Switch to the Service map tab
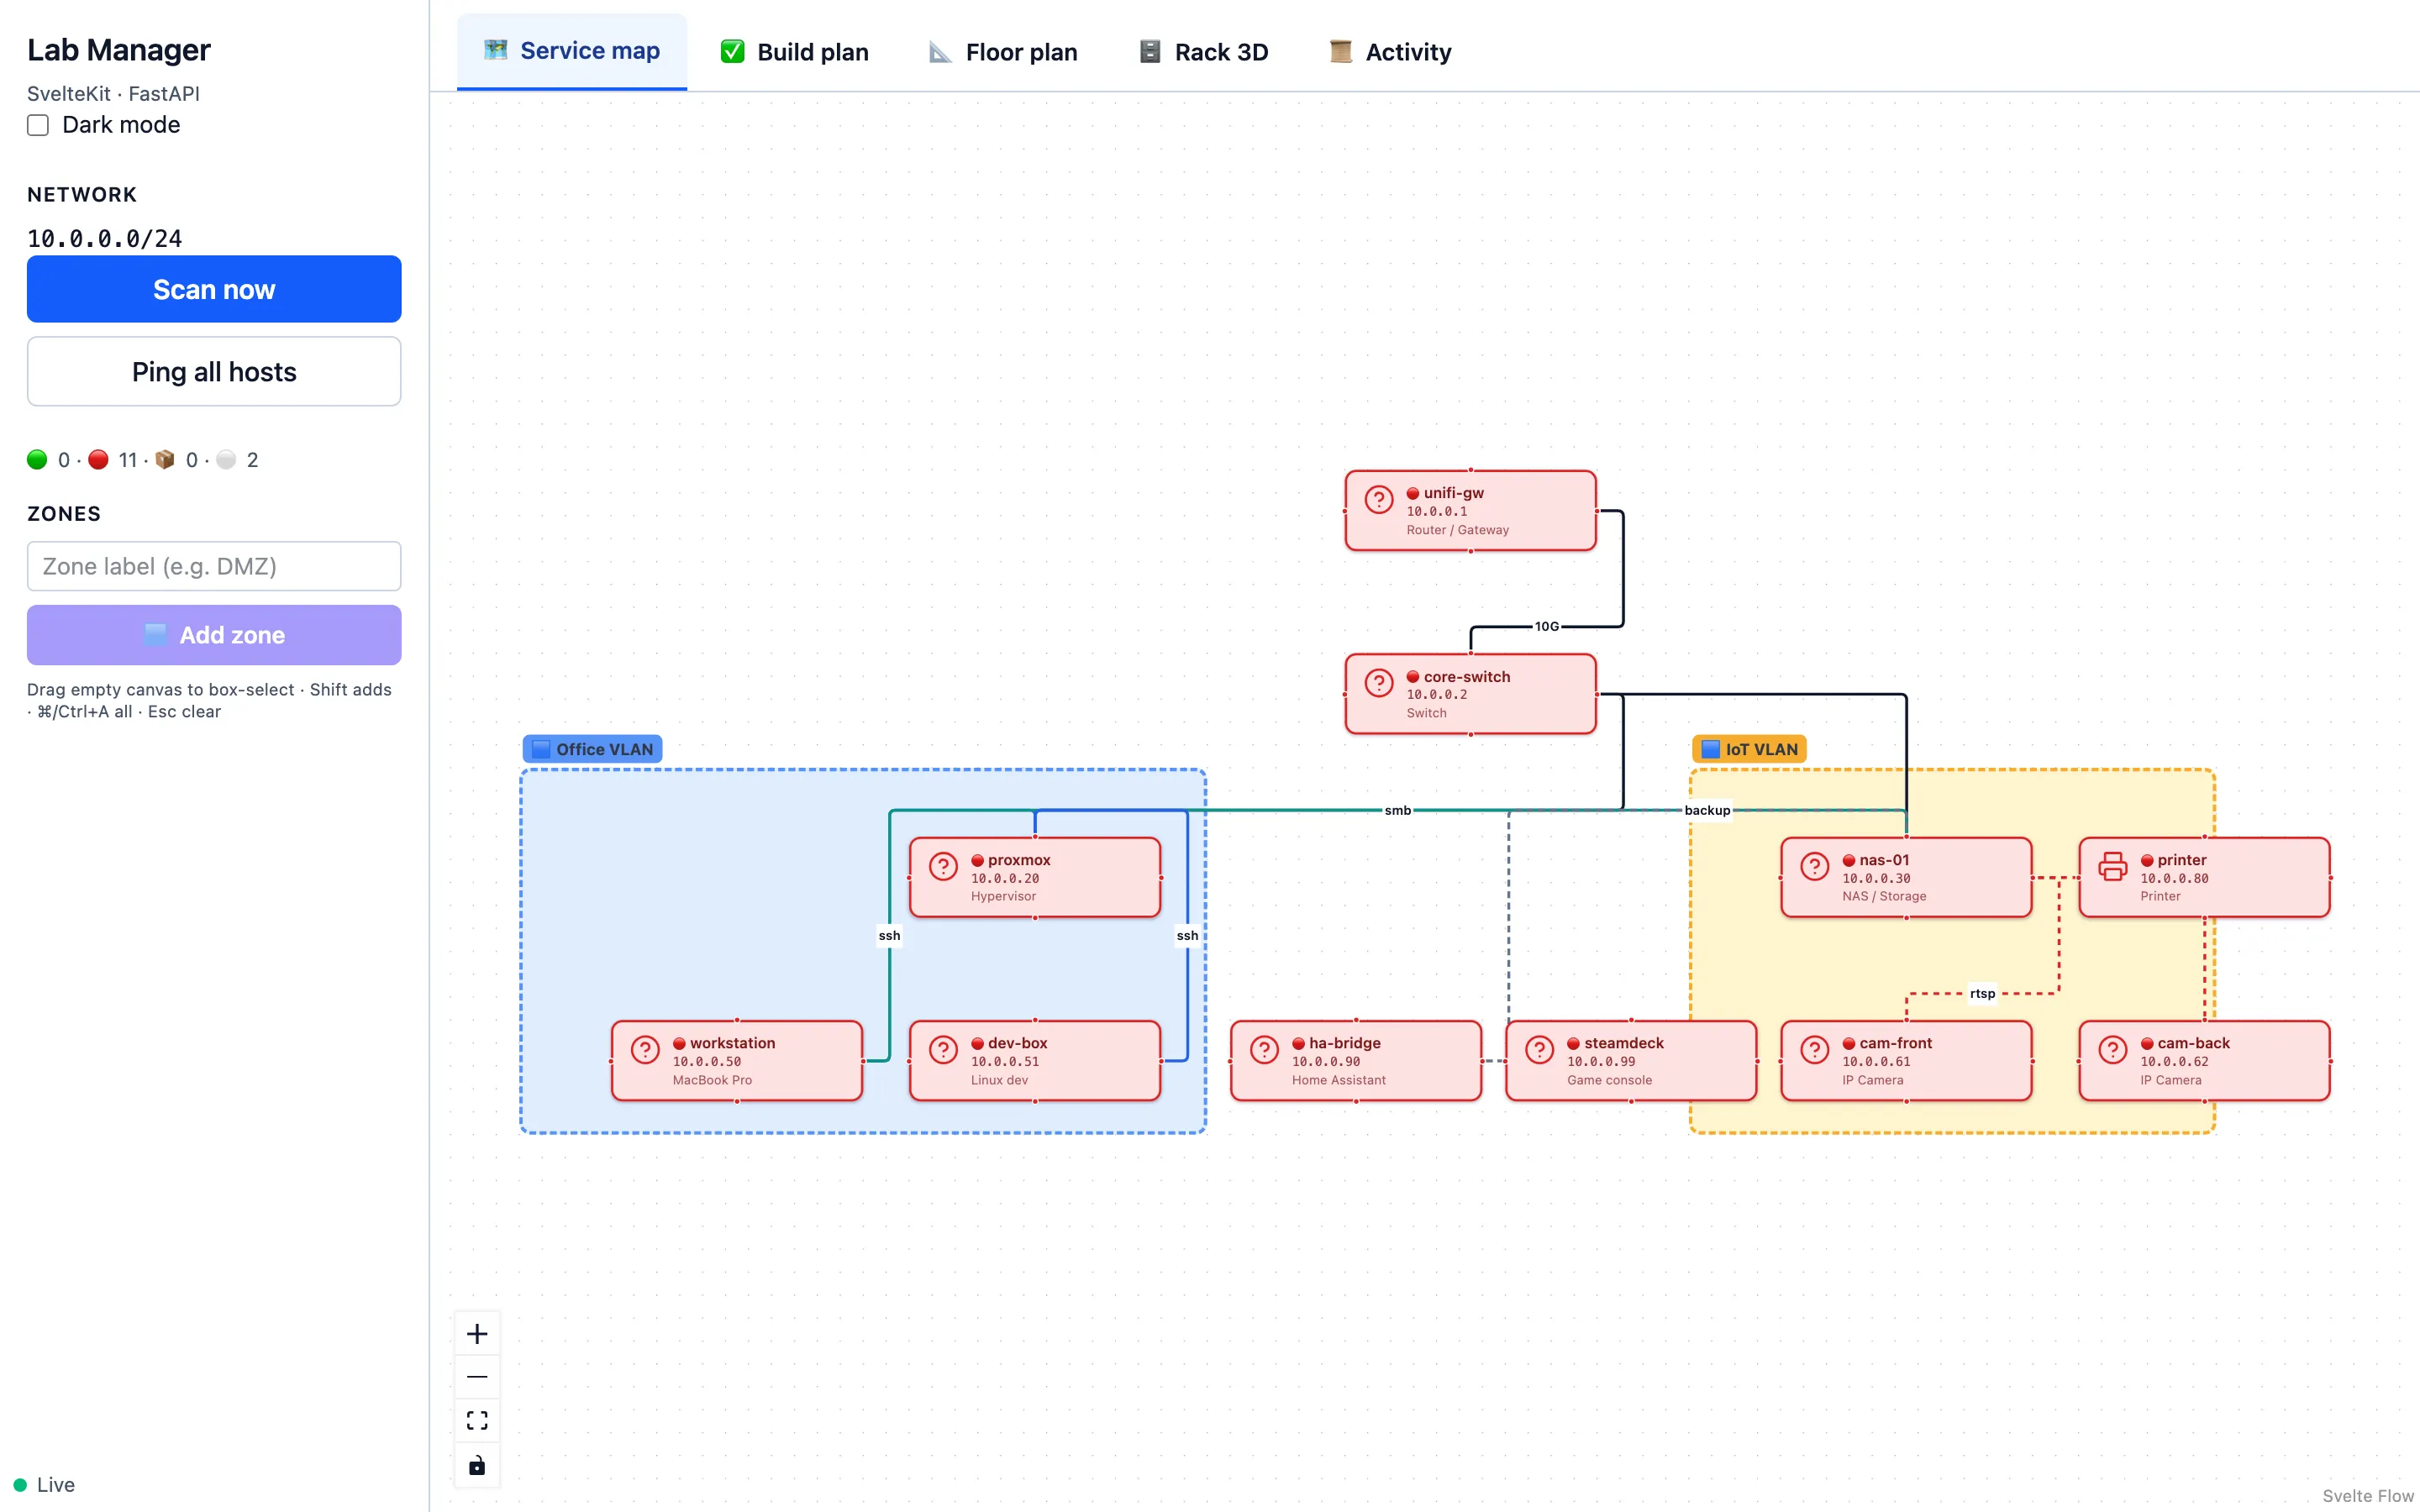Viewport: 2420px width, 1512px height. (x=572, y=51)
